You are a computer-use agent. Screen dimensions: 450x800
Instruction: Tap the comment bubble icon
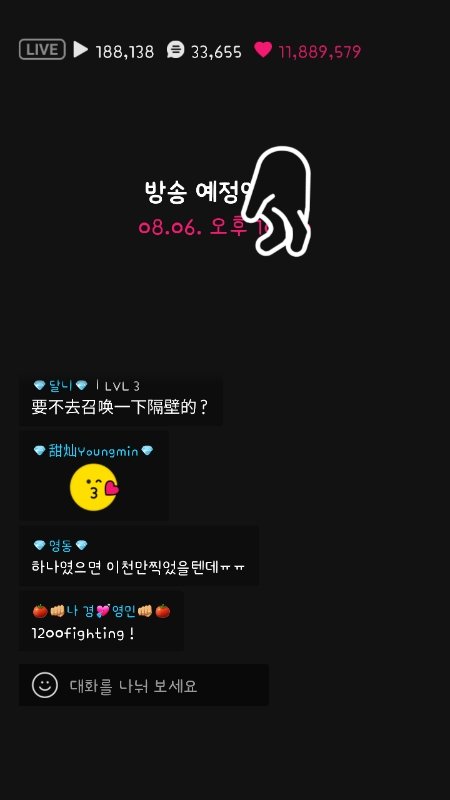(175, 50)
